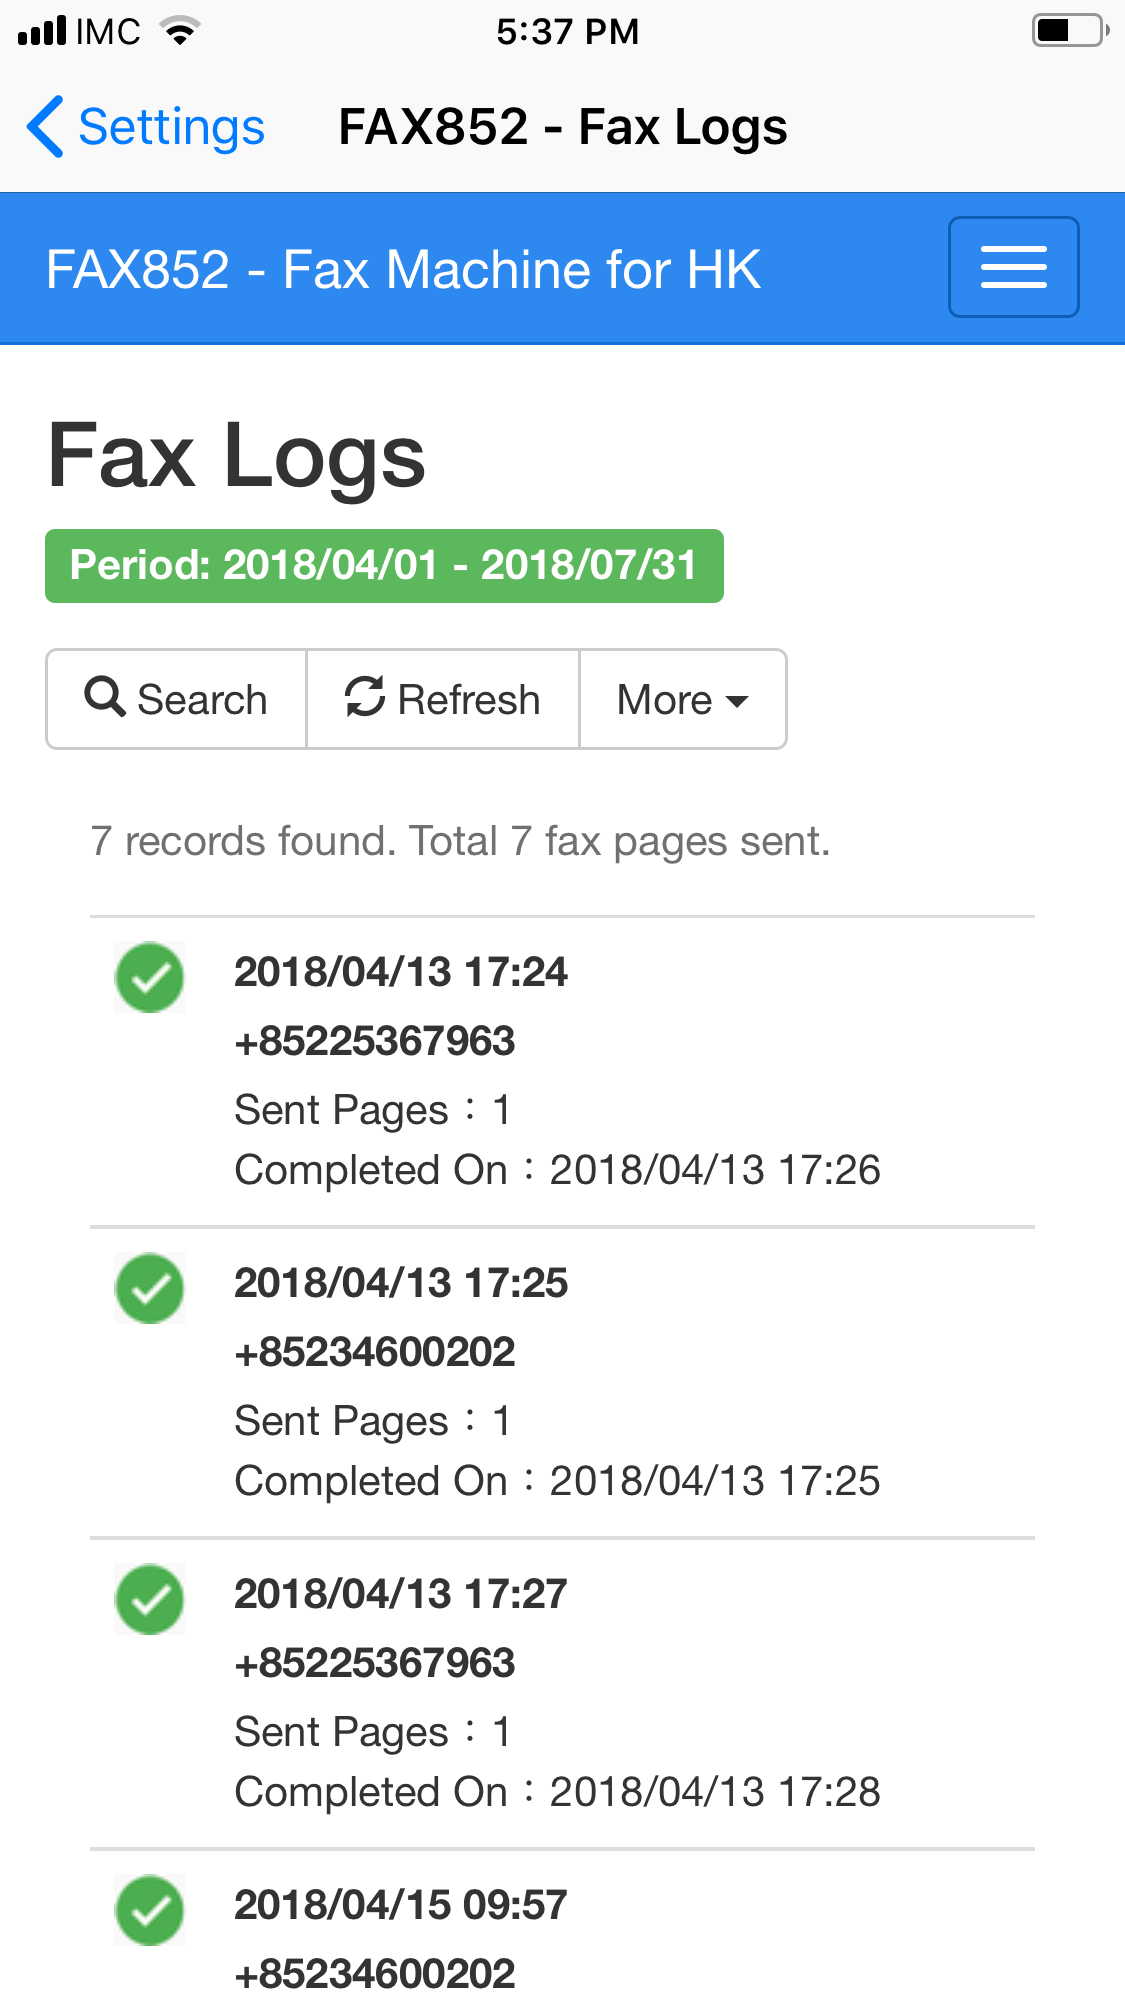Click the caret arrow beside More

[737, 702]
